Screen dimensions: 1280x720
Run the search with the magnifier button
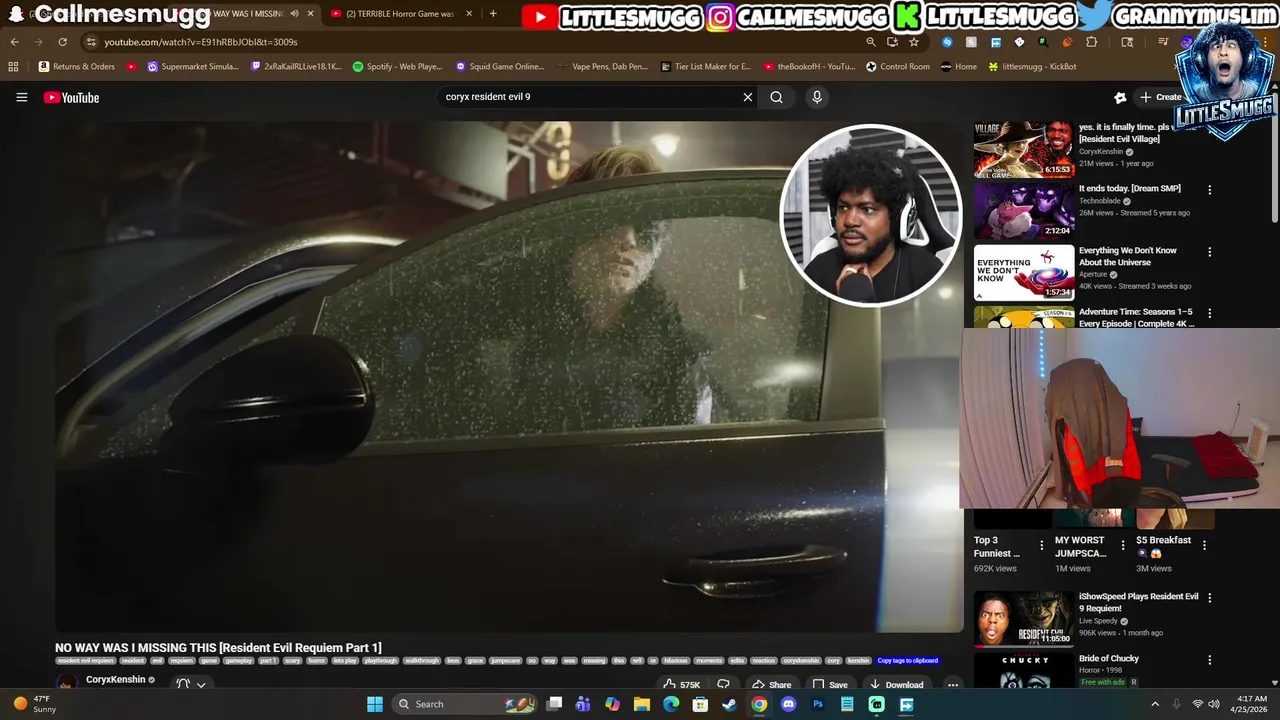[x=776, y=97]
